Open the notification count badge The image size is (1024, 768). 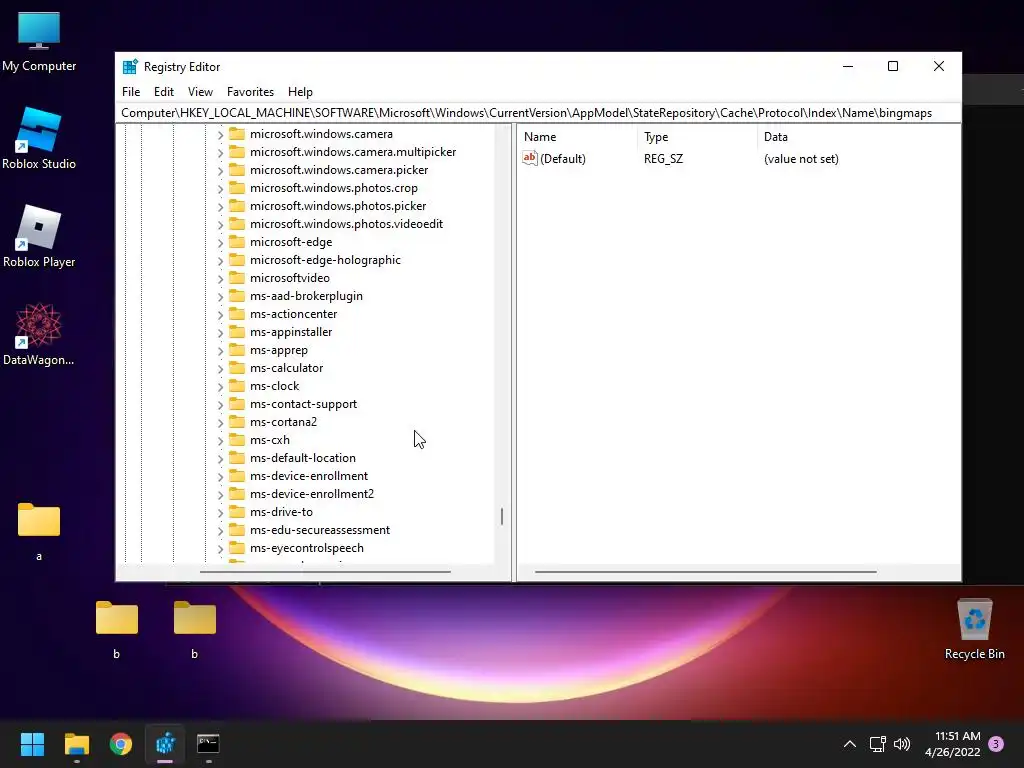pyautogui.click(x=996, y=744)
